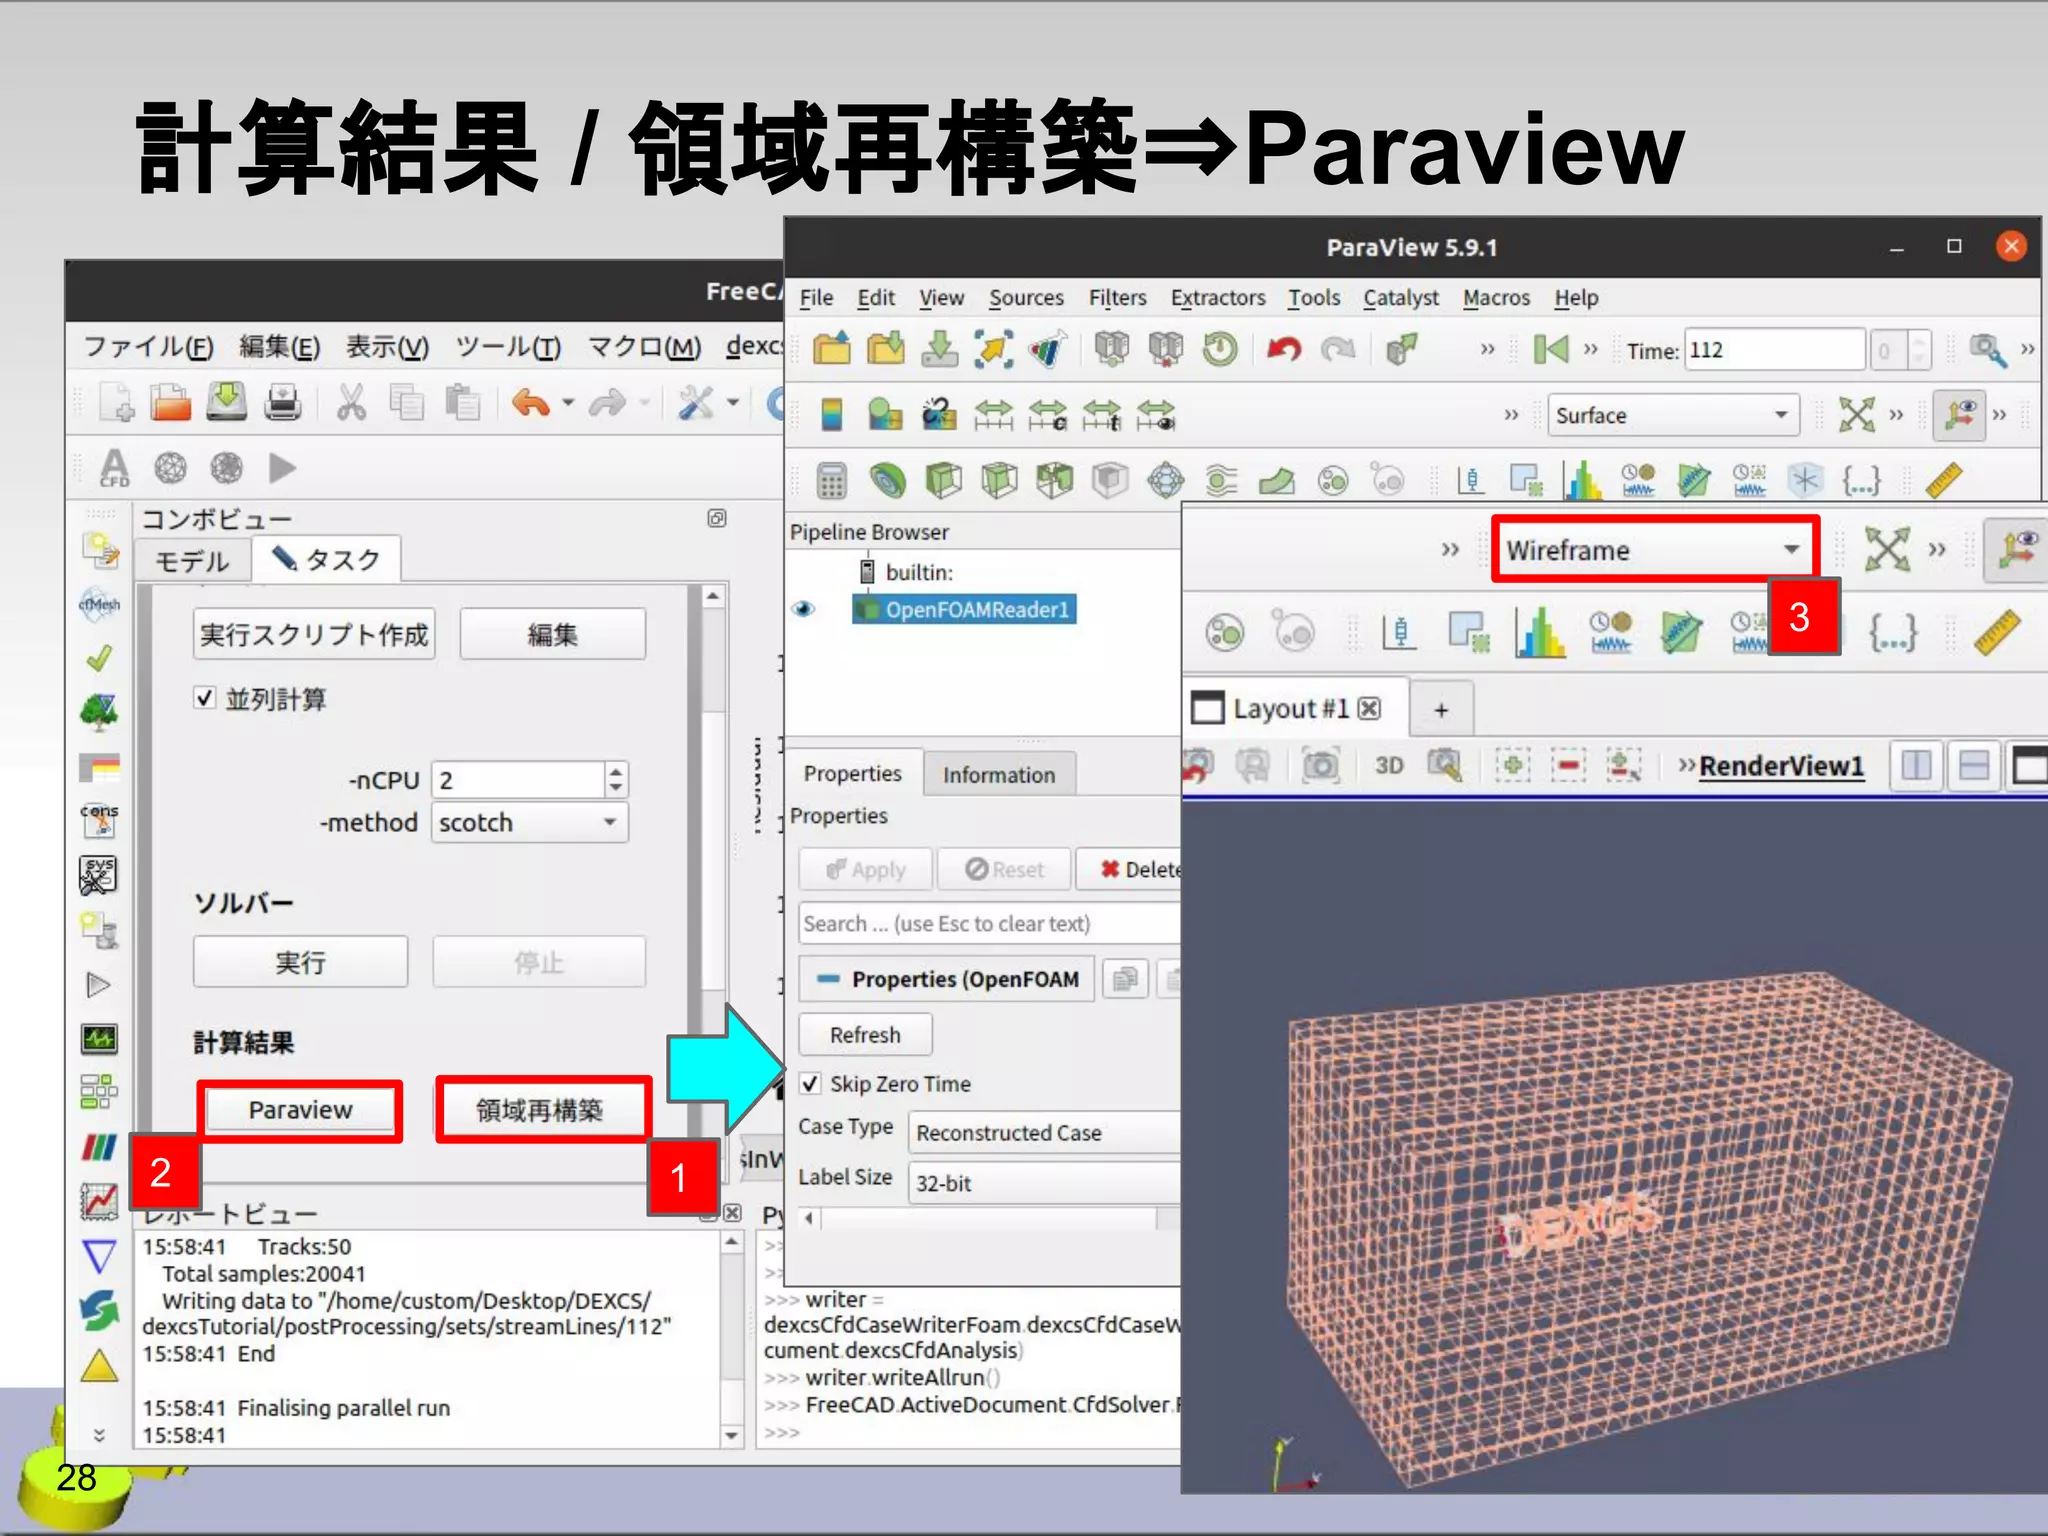Click the FreeCAD cut scissors icon
2048x1536 pixels.
[351, 403]
